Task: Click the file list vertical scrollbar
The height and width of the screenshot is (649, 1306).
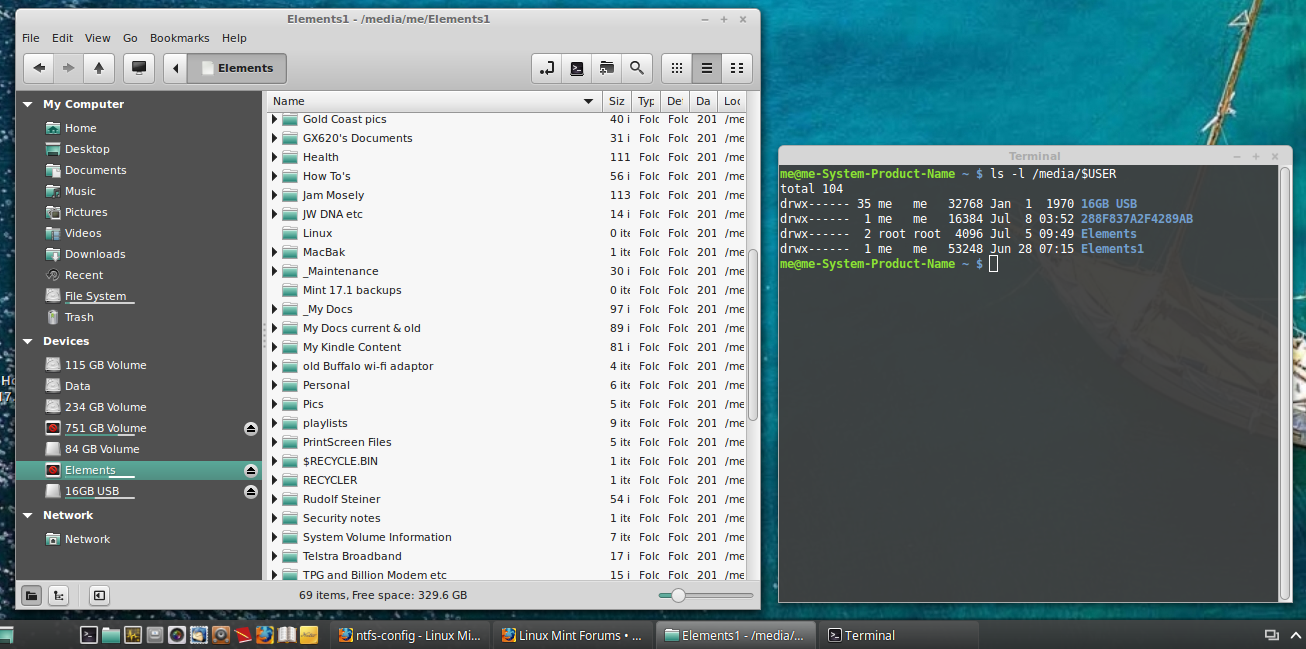Action: pos(753,335)
